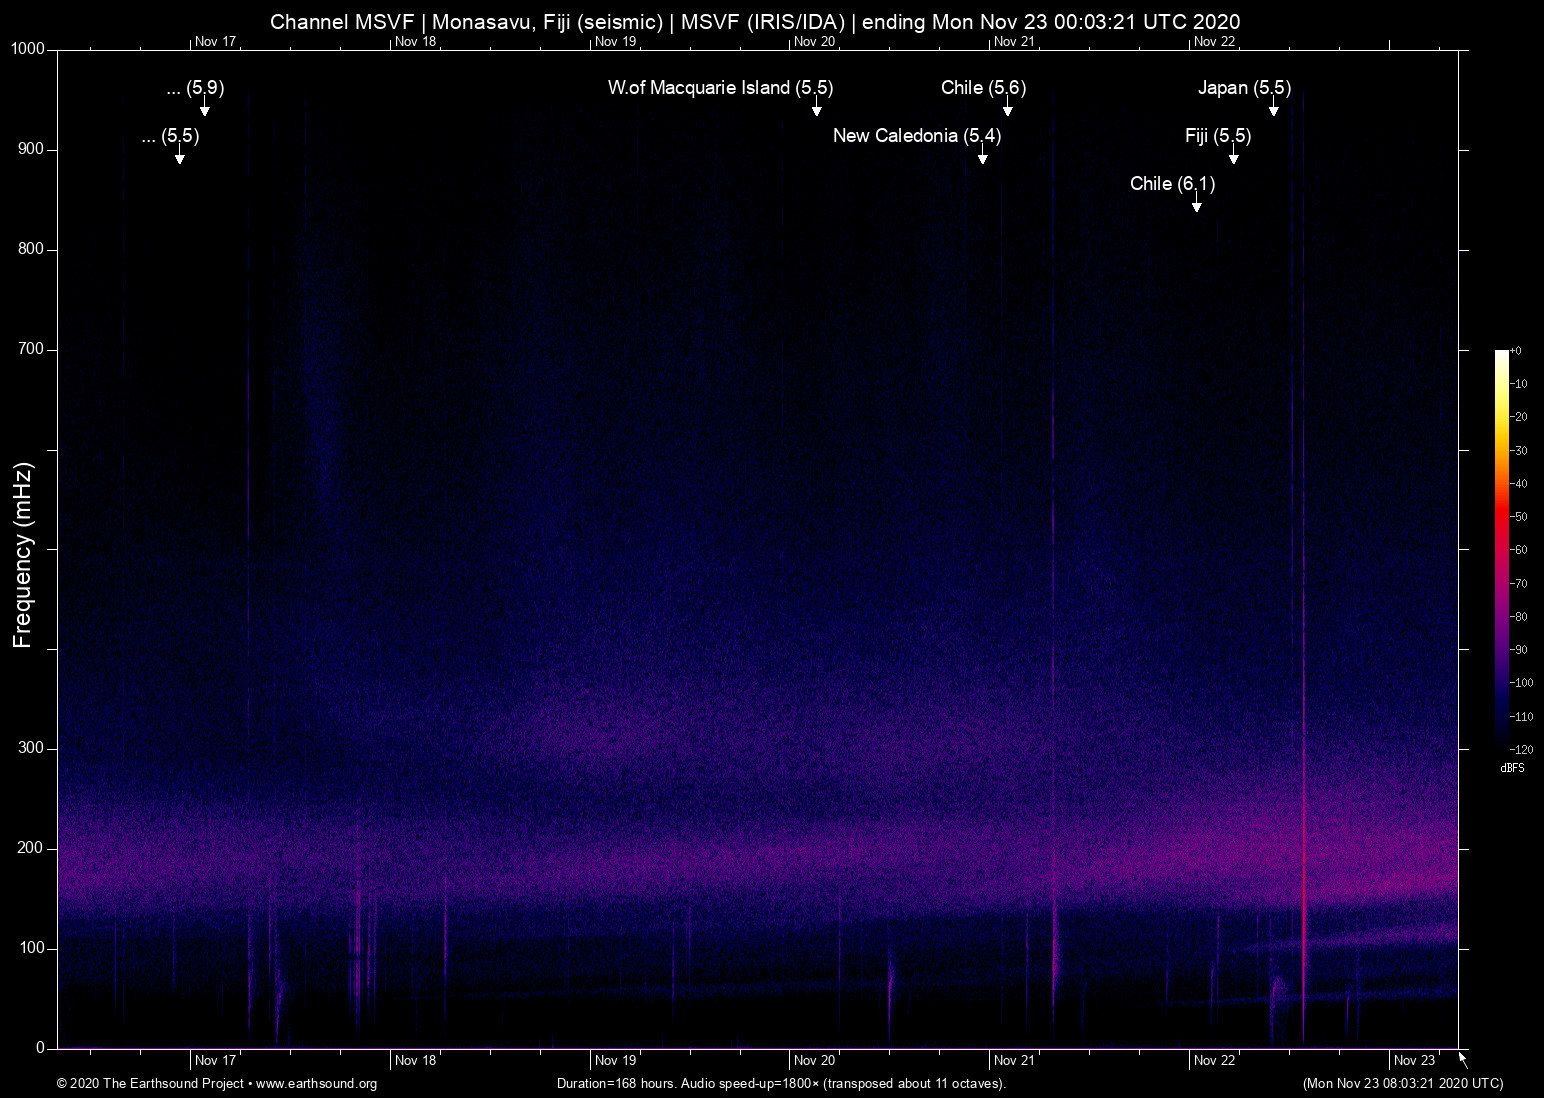Image resolution: width=1544 pixels, height=1098 pixels.
Task: Click arrow under W.of Macquarie Island (5.5)
Action: point(816,108)
